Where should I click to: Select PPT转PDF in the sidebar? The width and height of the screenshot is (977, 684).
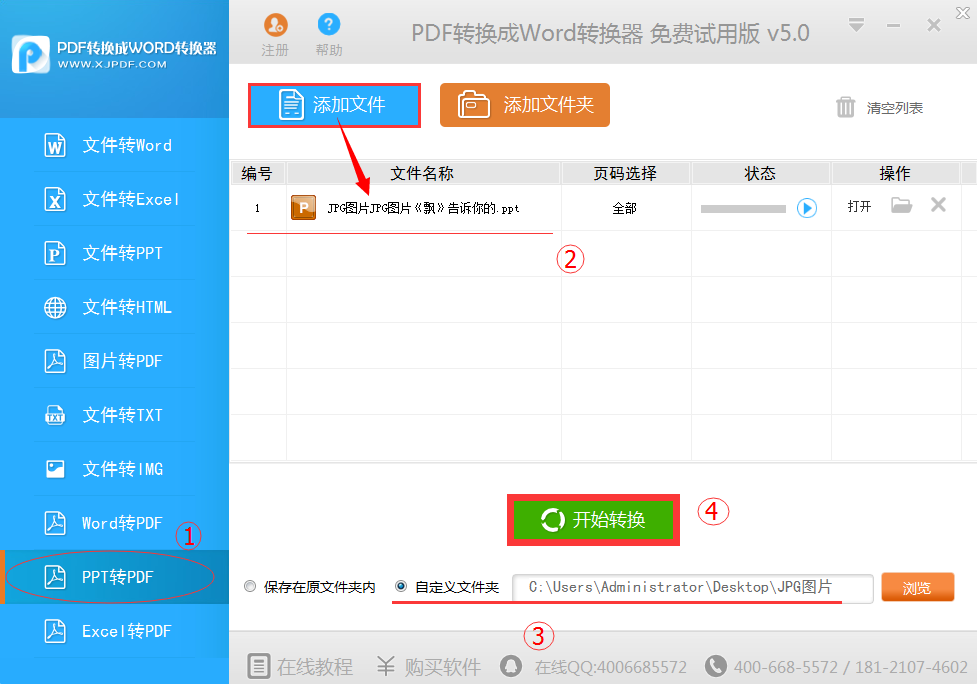pos(115,577)
